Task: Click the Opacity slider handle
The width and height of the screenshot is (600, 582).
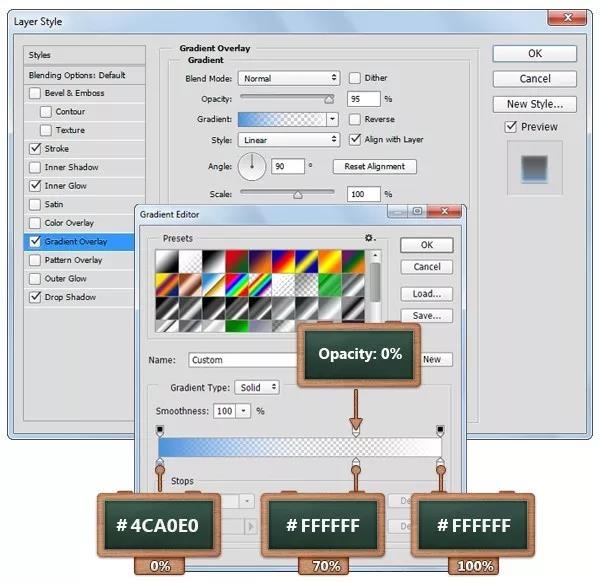Action: tap(329, 100)
